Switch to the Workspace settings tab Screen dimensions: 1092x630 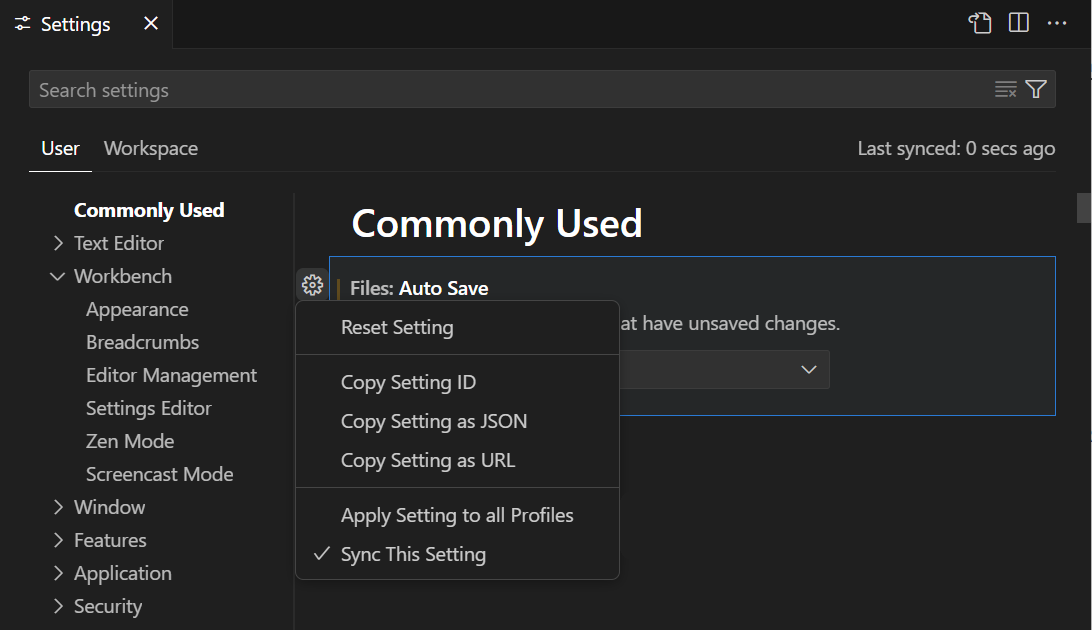(150, 148)
